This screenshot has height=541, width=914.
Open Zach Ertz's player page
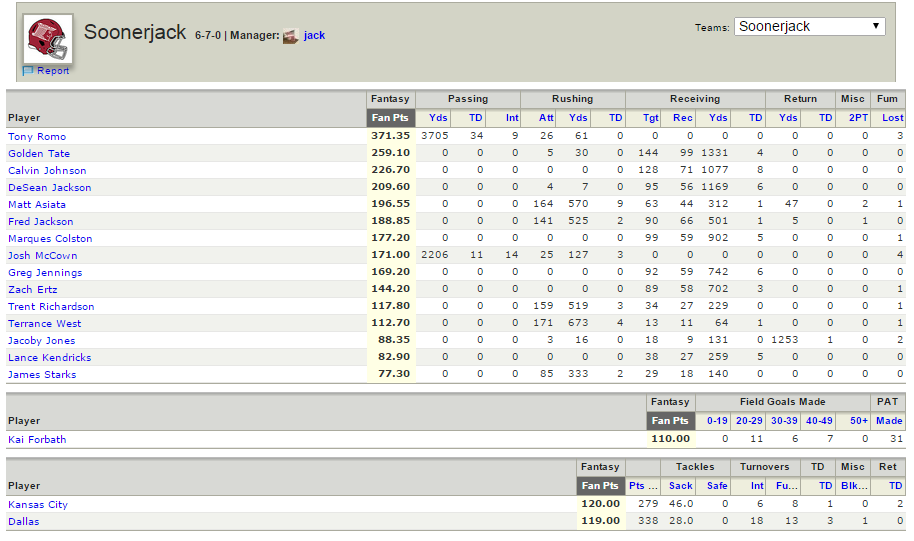pos(33,289)
